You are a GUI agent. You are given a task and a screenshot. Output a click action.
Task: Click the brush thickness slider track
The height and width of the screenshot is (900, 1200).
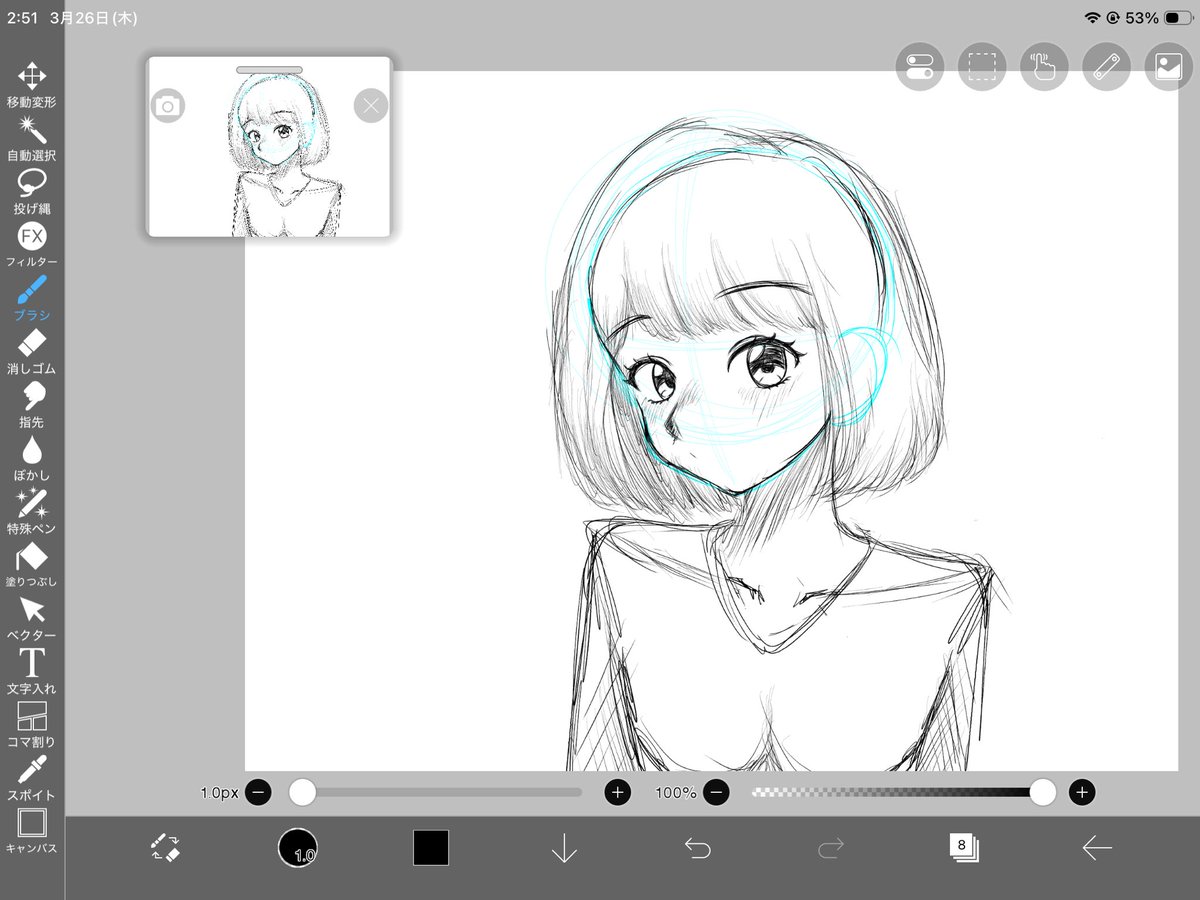tap(436, 792)
